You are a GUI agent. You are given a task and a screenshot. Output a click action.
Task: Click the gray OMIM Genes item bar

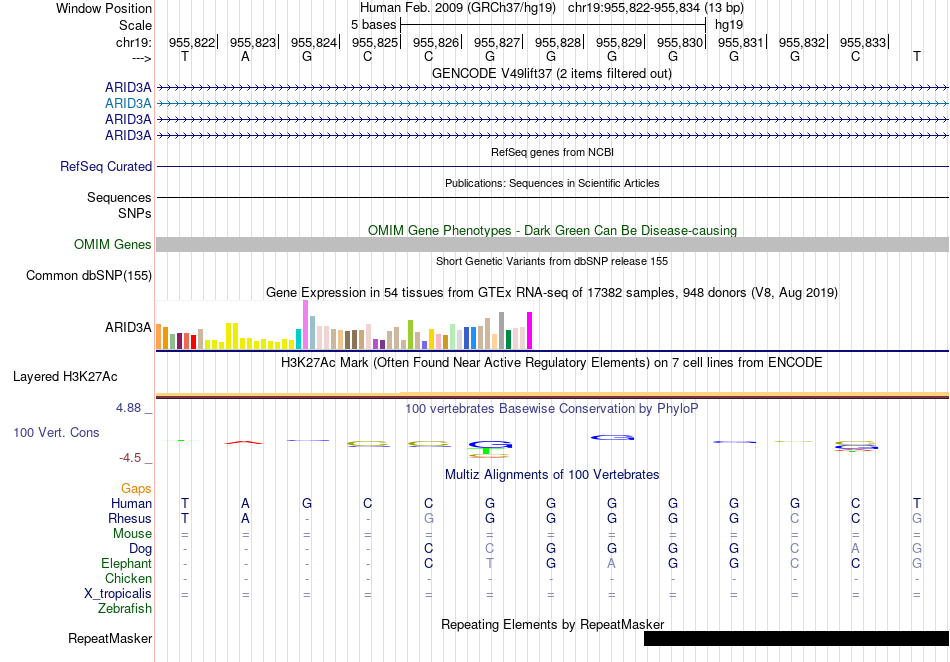[552, 245]
